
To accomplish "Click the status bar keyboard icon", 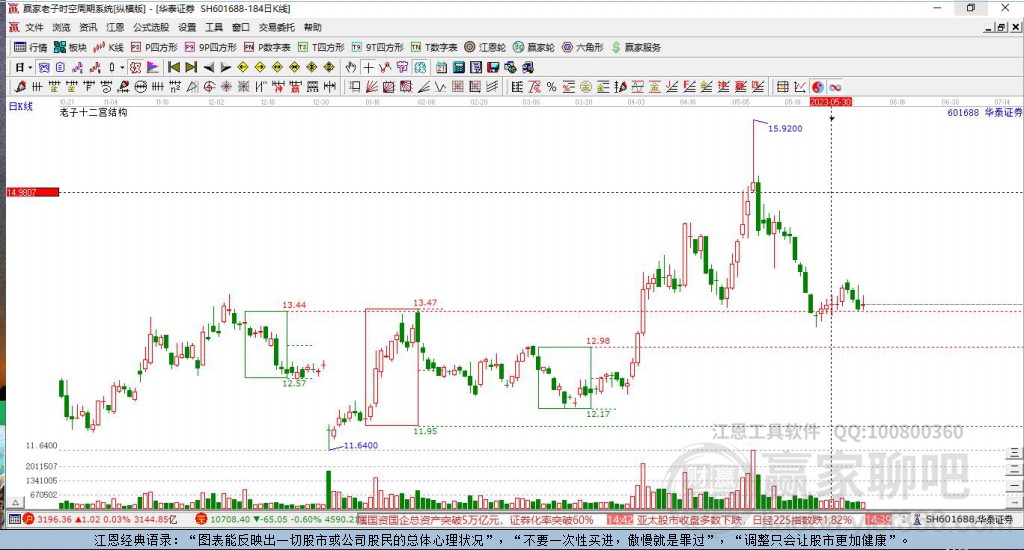I will tap(14, 520).
